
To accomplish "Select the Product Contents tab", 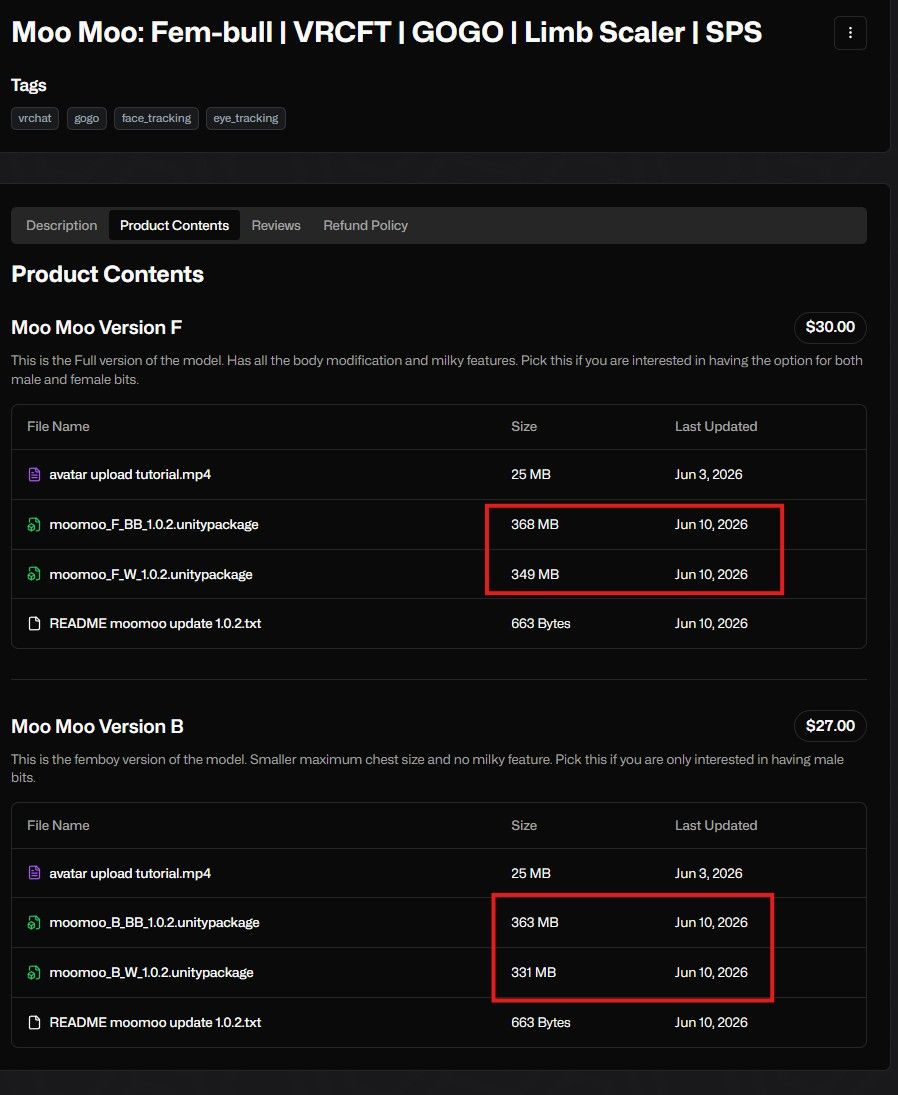I will click(175, 226).
